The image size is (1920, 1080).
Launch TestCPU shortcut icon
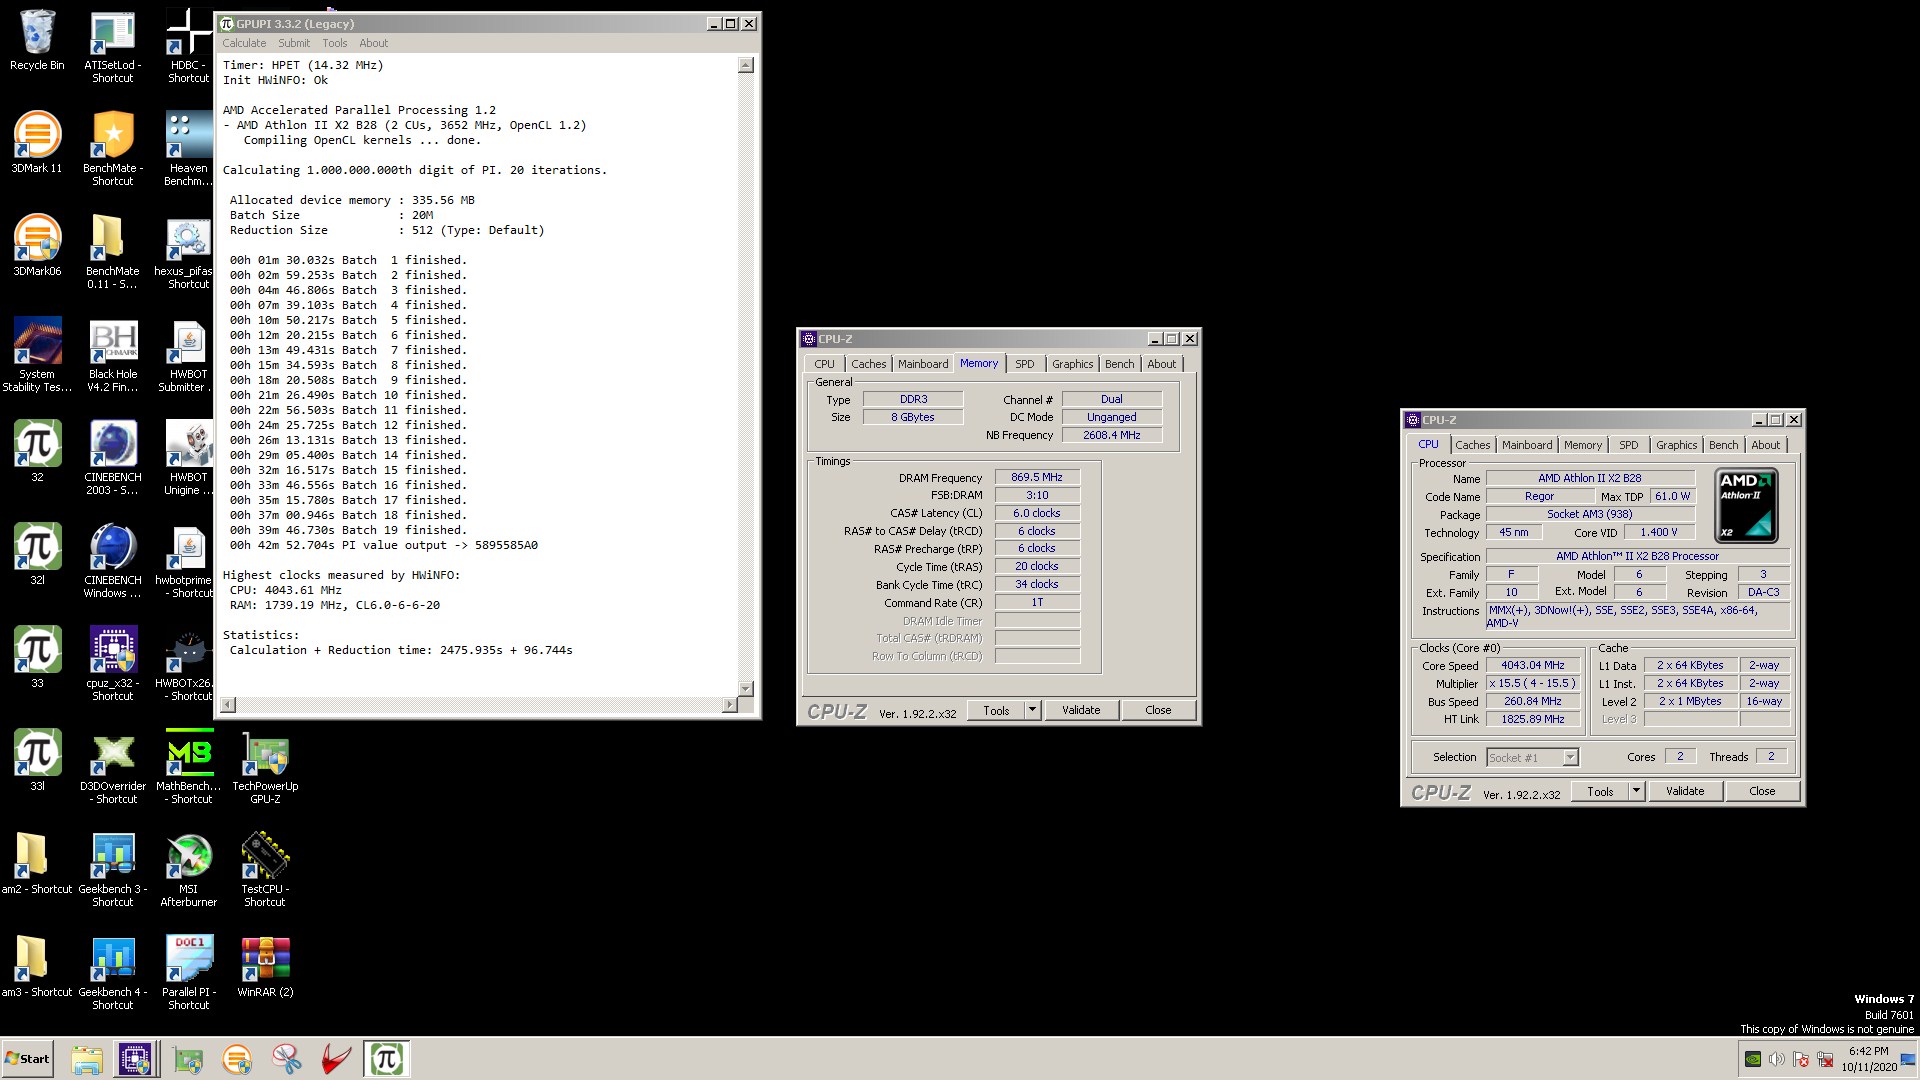click(265, 870)
